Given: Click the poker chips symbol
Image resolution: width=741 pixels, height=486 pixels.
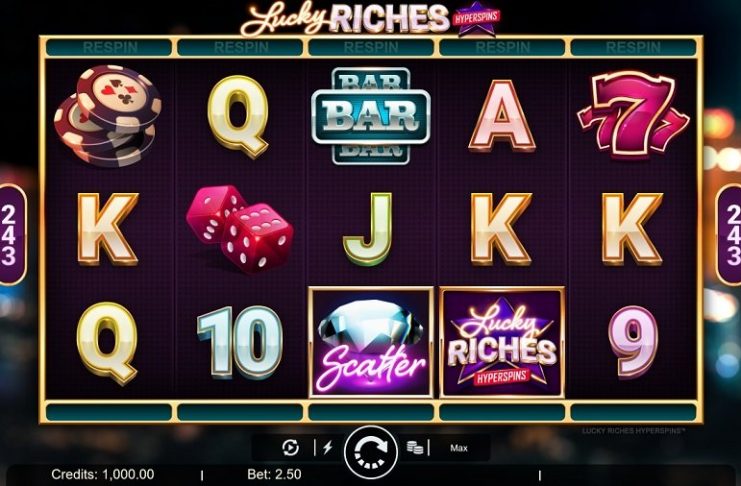Looking at the screenshot, I should [x=108, y=115].
